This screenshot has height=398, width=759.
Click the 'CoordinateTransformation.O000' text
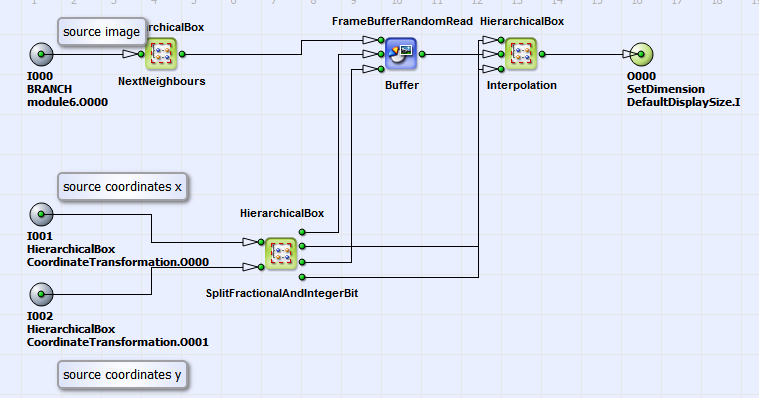(118, 262)
